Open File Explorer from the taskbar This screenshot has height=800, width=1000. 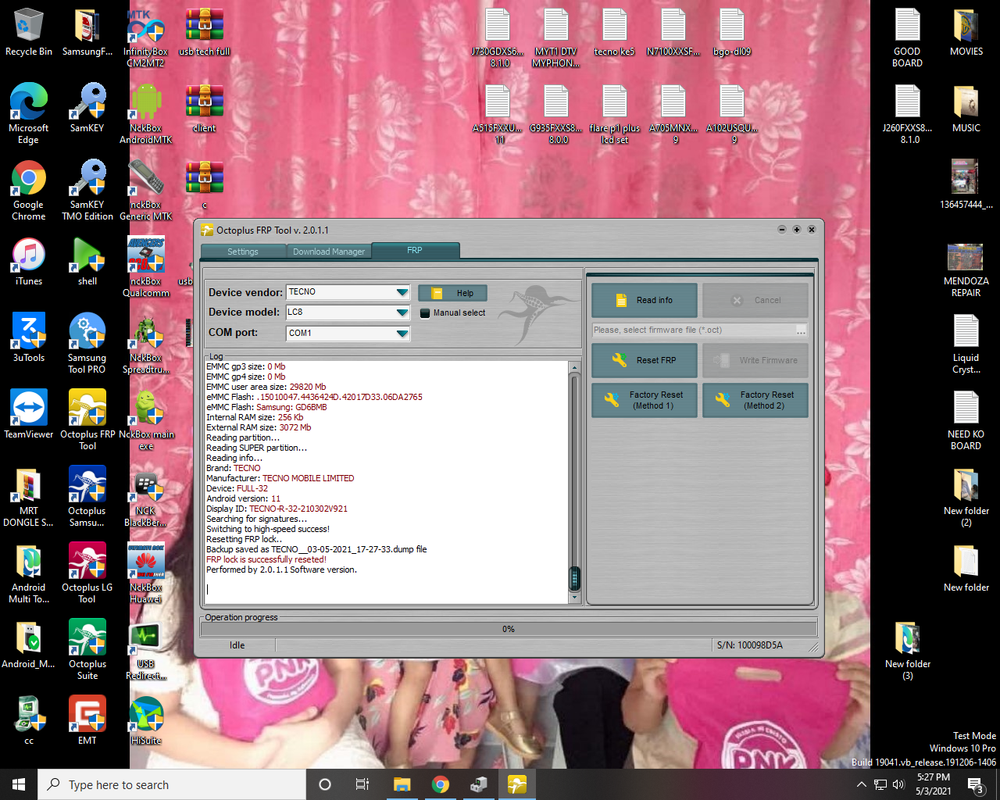tap(402, 785)
